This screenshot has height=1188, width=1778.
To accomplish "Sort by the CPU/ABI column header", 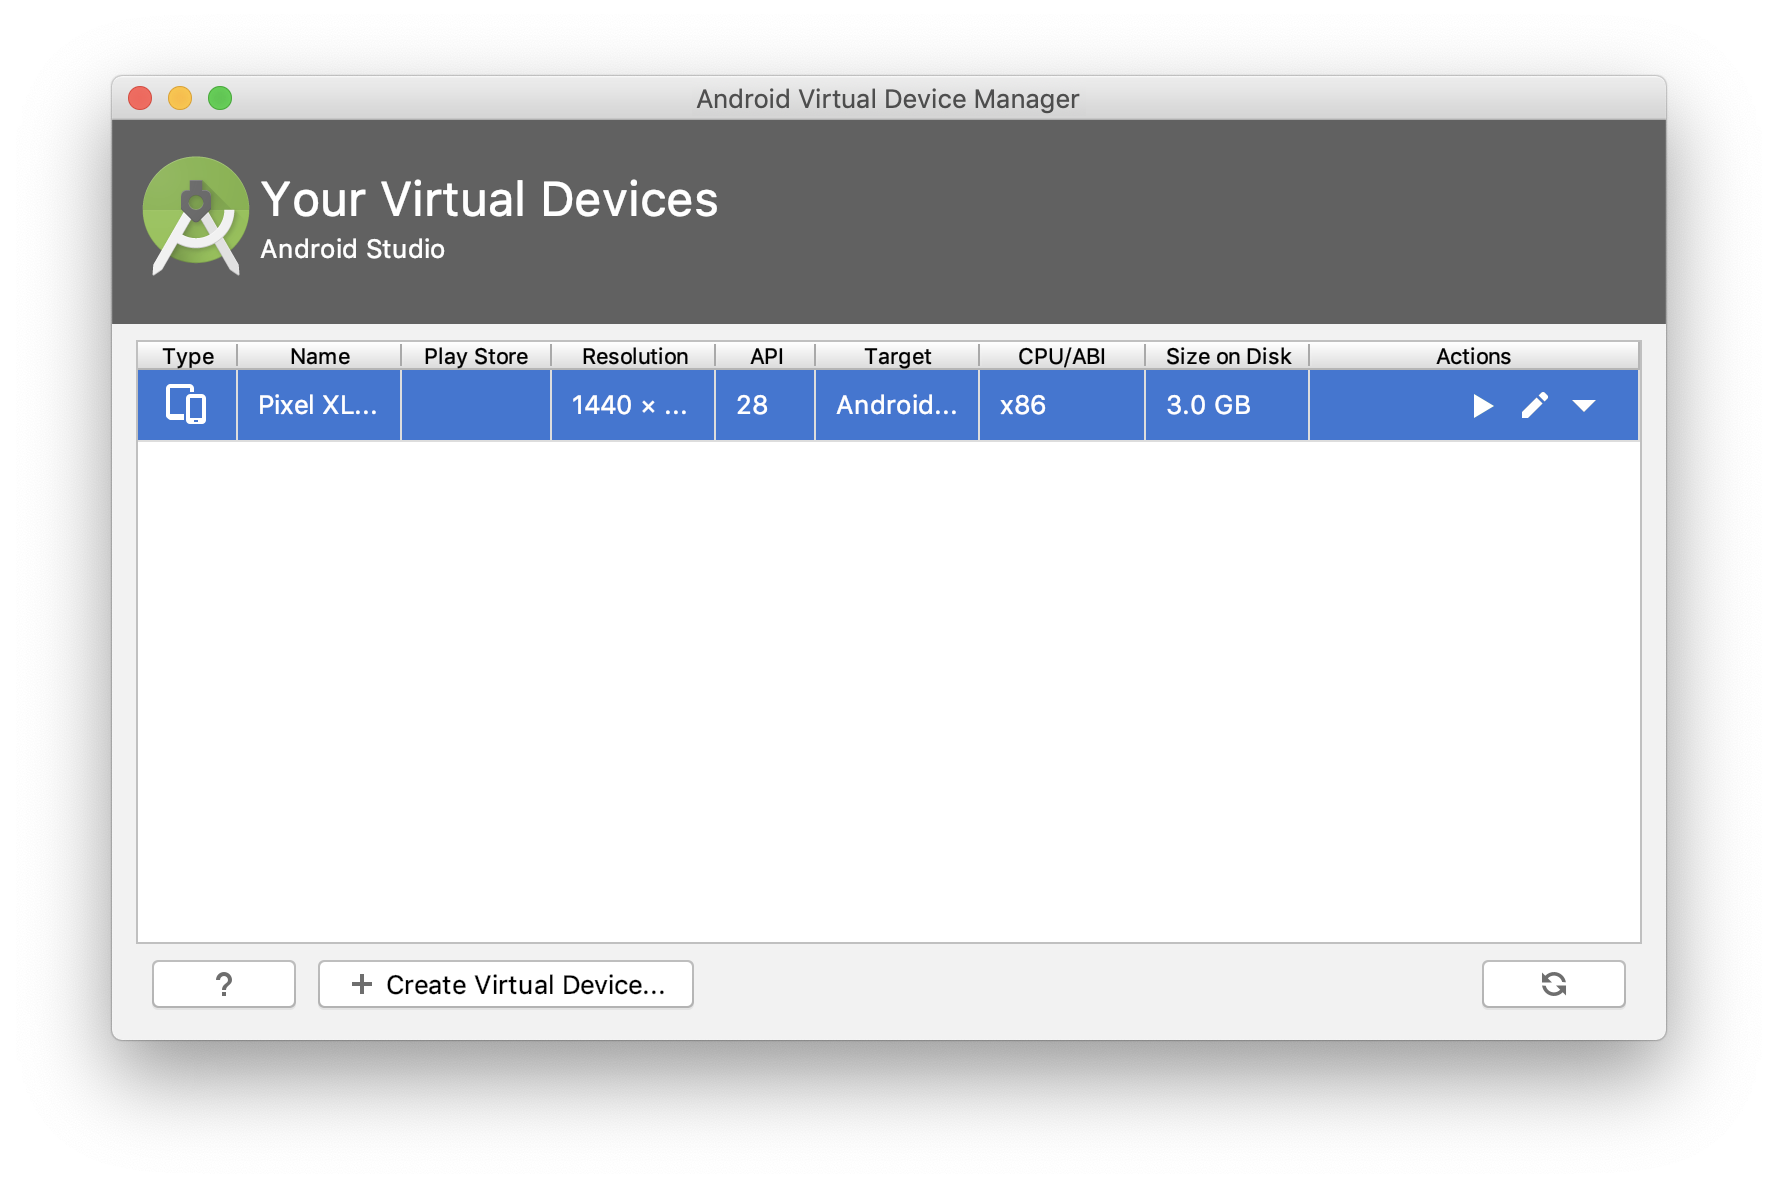I will (1062, 356).
